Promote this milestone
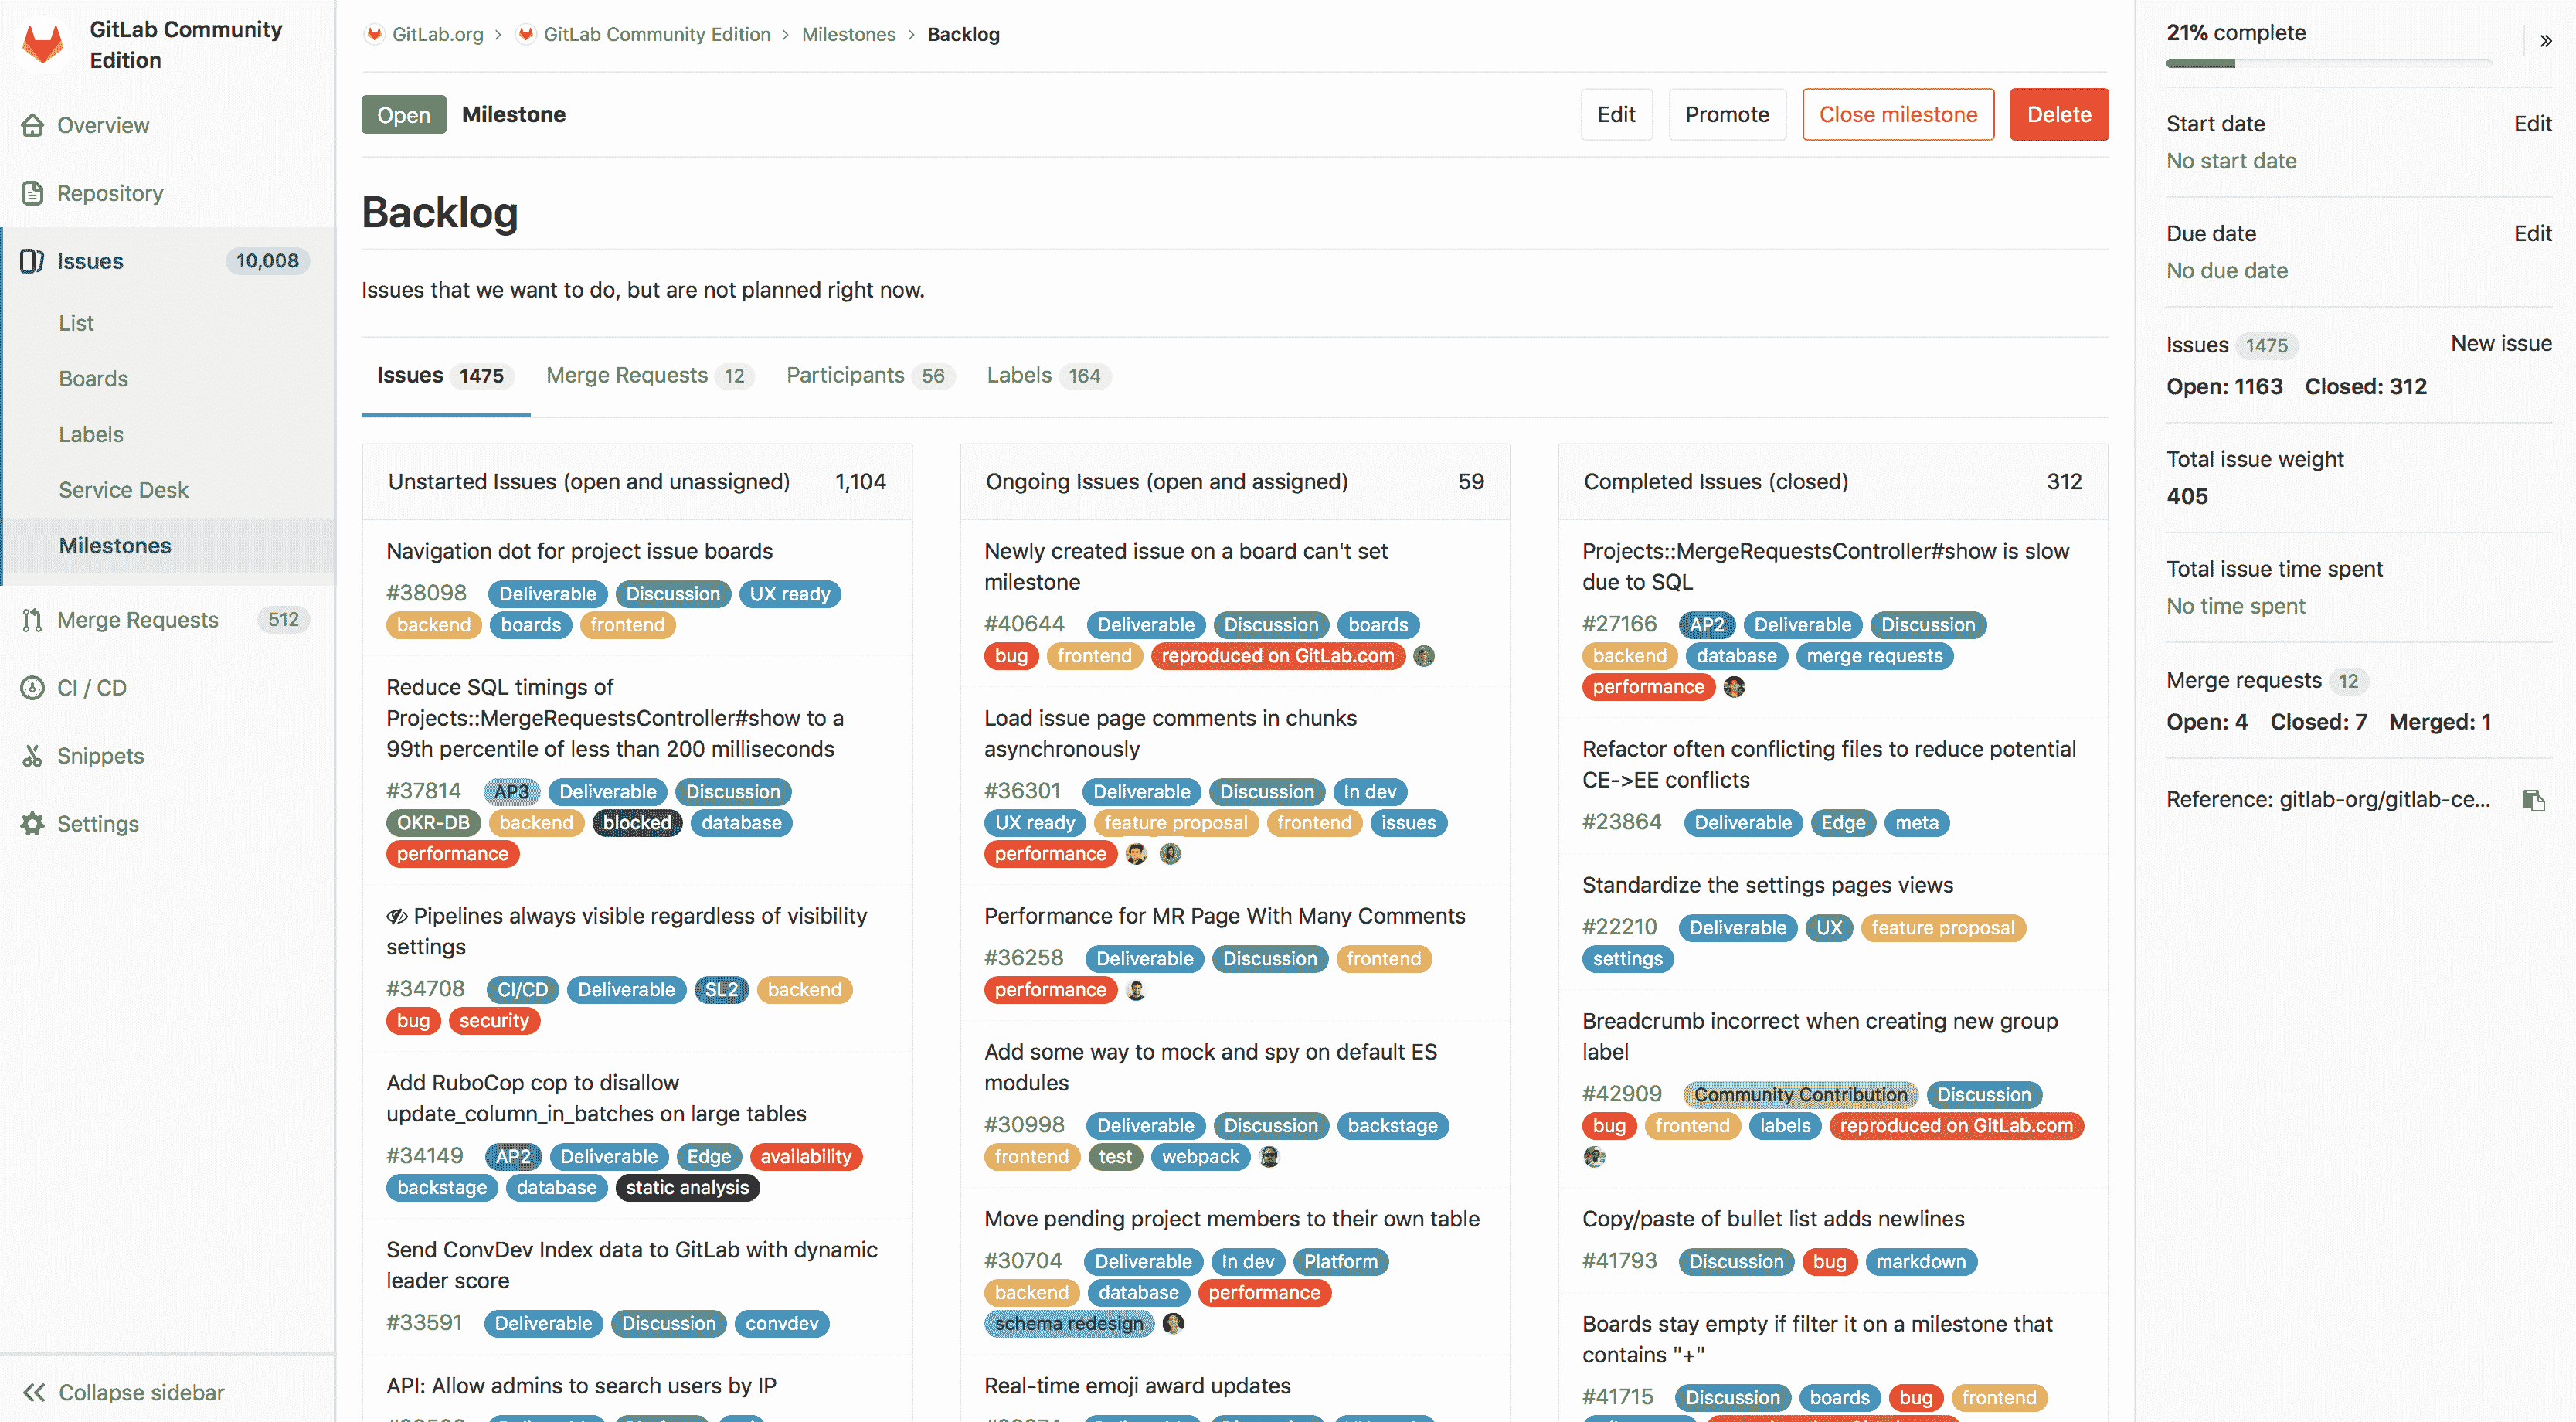The height and width of the screenshot is (1422, 2576). (1727, 114)
